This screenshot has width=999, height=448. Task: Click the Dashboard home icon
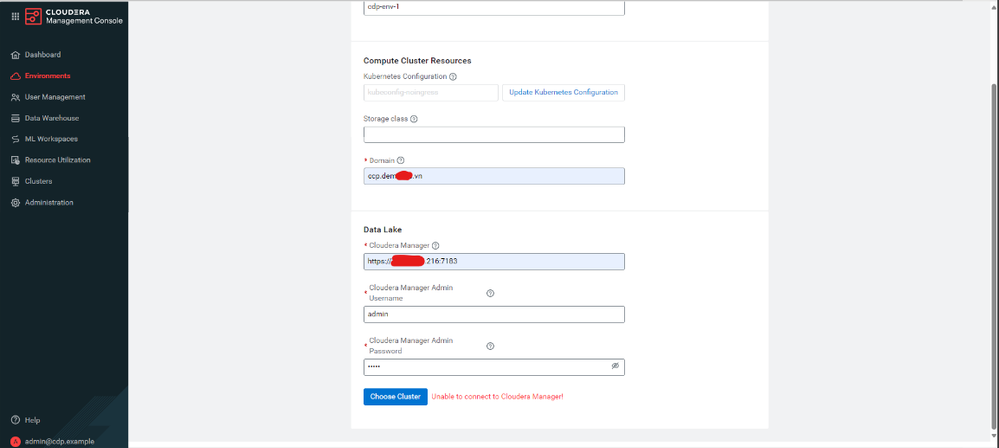(x=15, y=55)
